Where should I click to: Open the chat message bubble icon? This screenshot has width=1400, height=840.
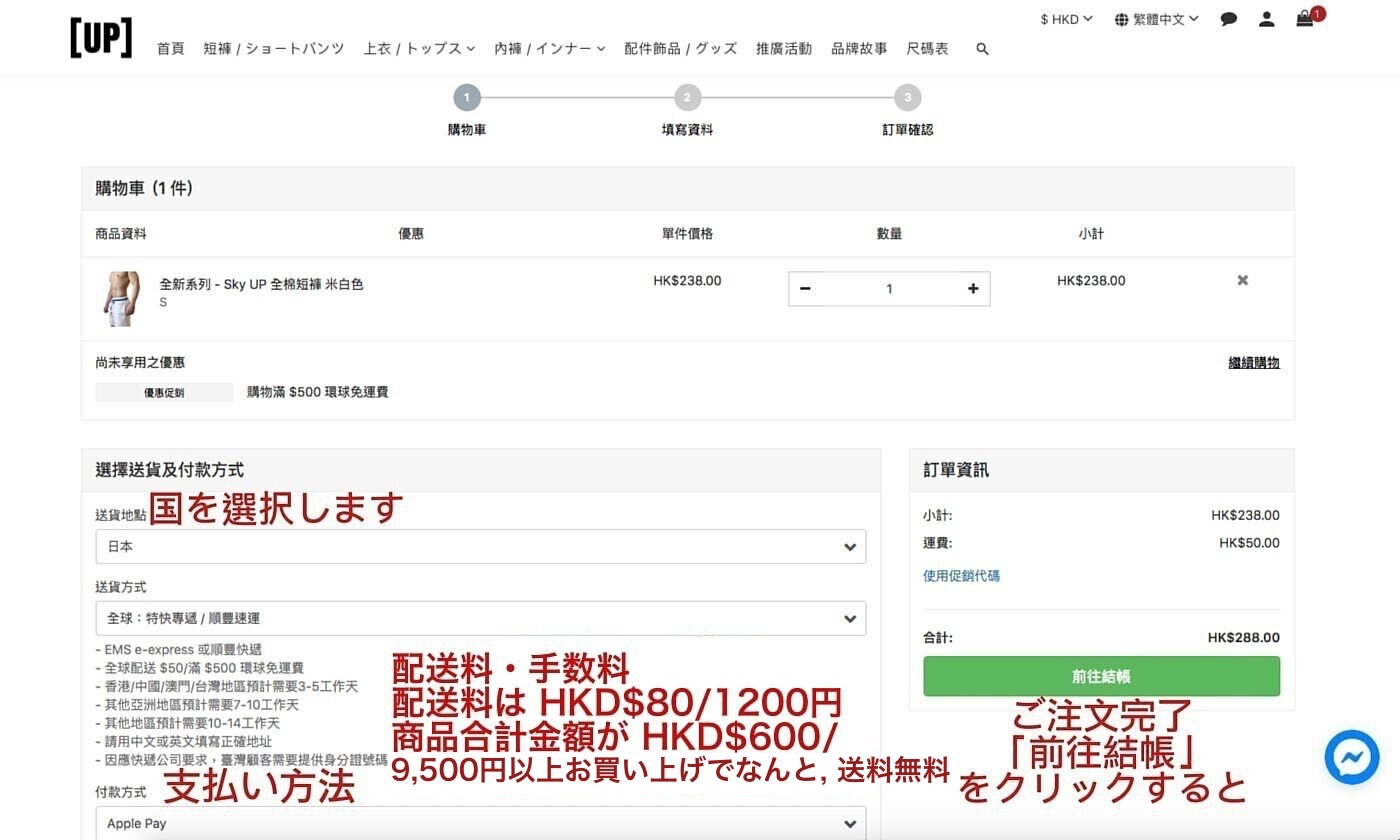point(1229,19)
